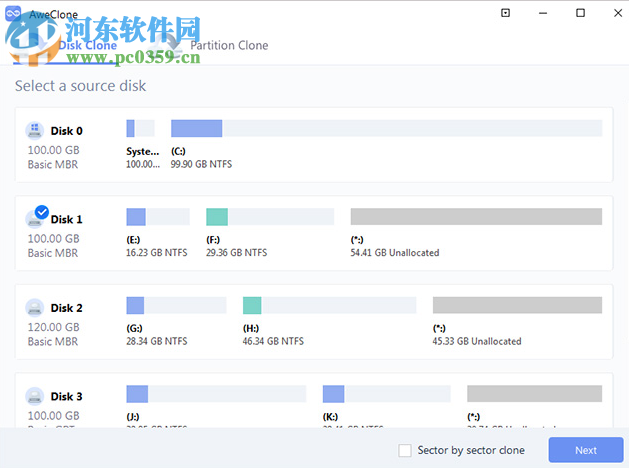629x468 pixels.
Task: Click the (J:) partition usage bar
Action: (x=216, y=394)
